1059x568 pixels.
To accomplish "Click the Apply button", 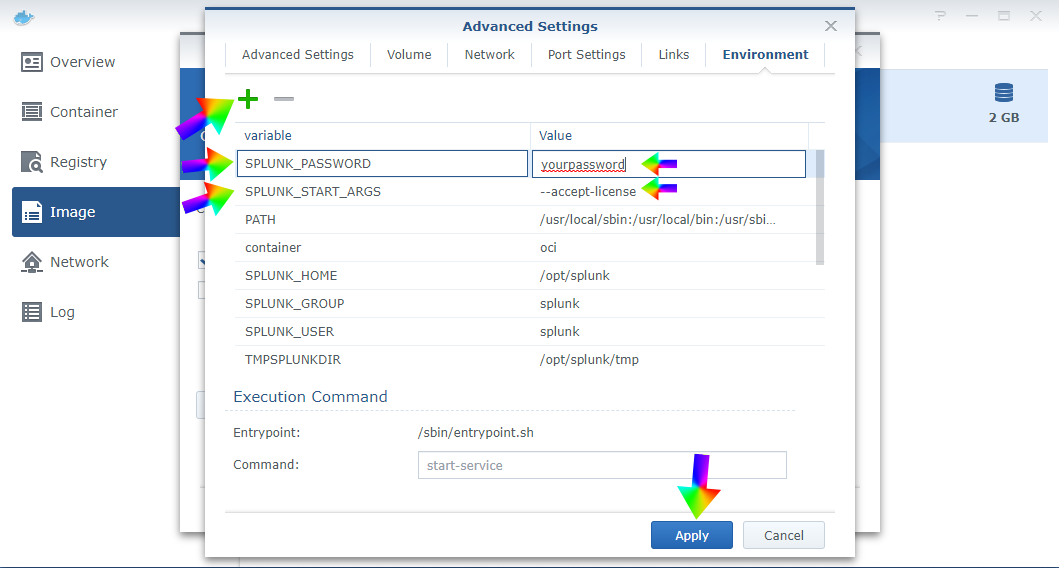I will pyautogui.click(x=692, y=535).
